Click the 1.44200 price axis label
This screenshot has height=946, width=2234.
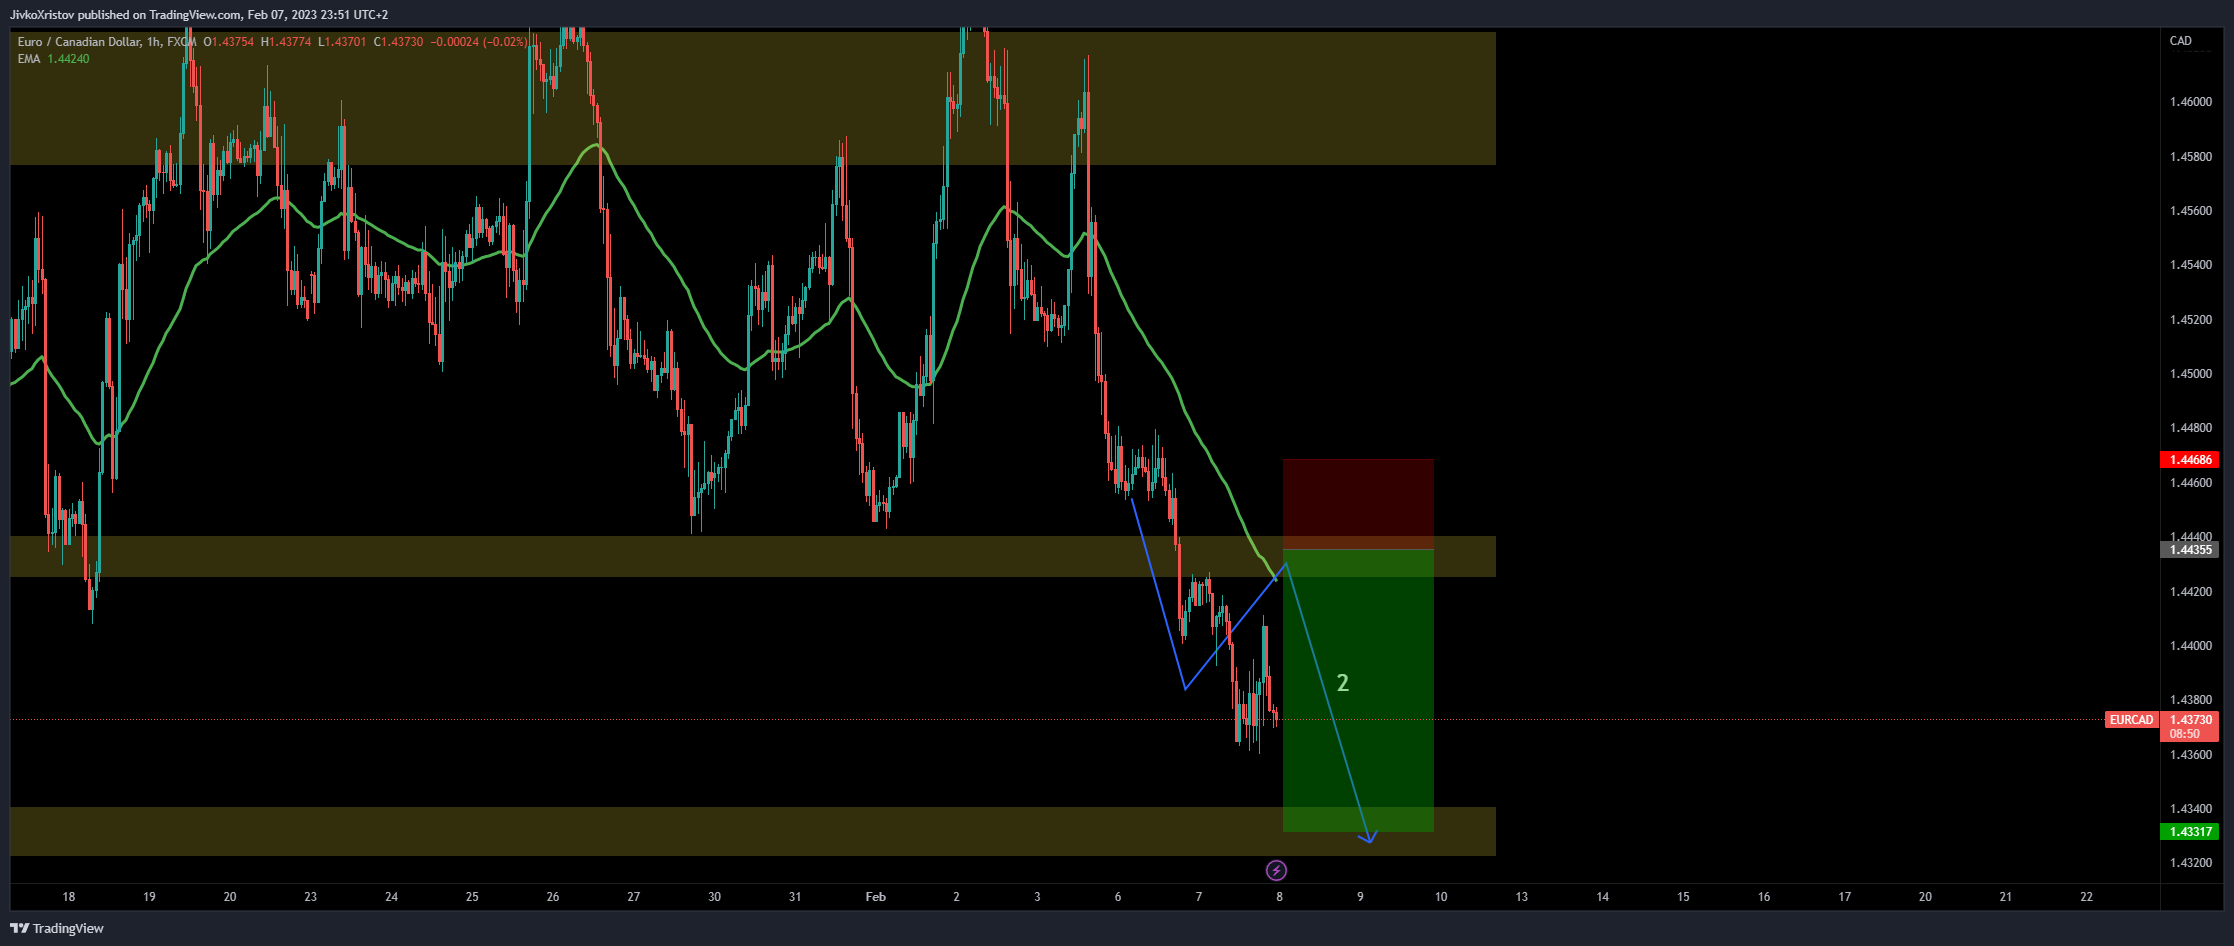2191,592
